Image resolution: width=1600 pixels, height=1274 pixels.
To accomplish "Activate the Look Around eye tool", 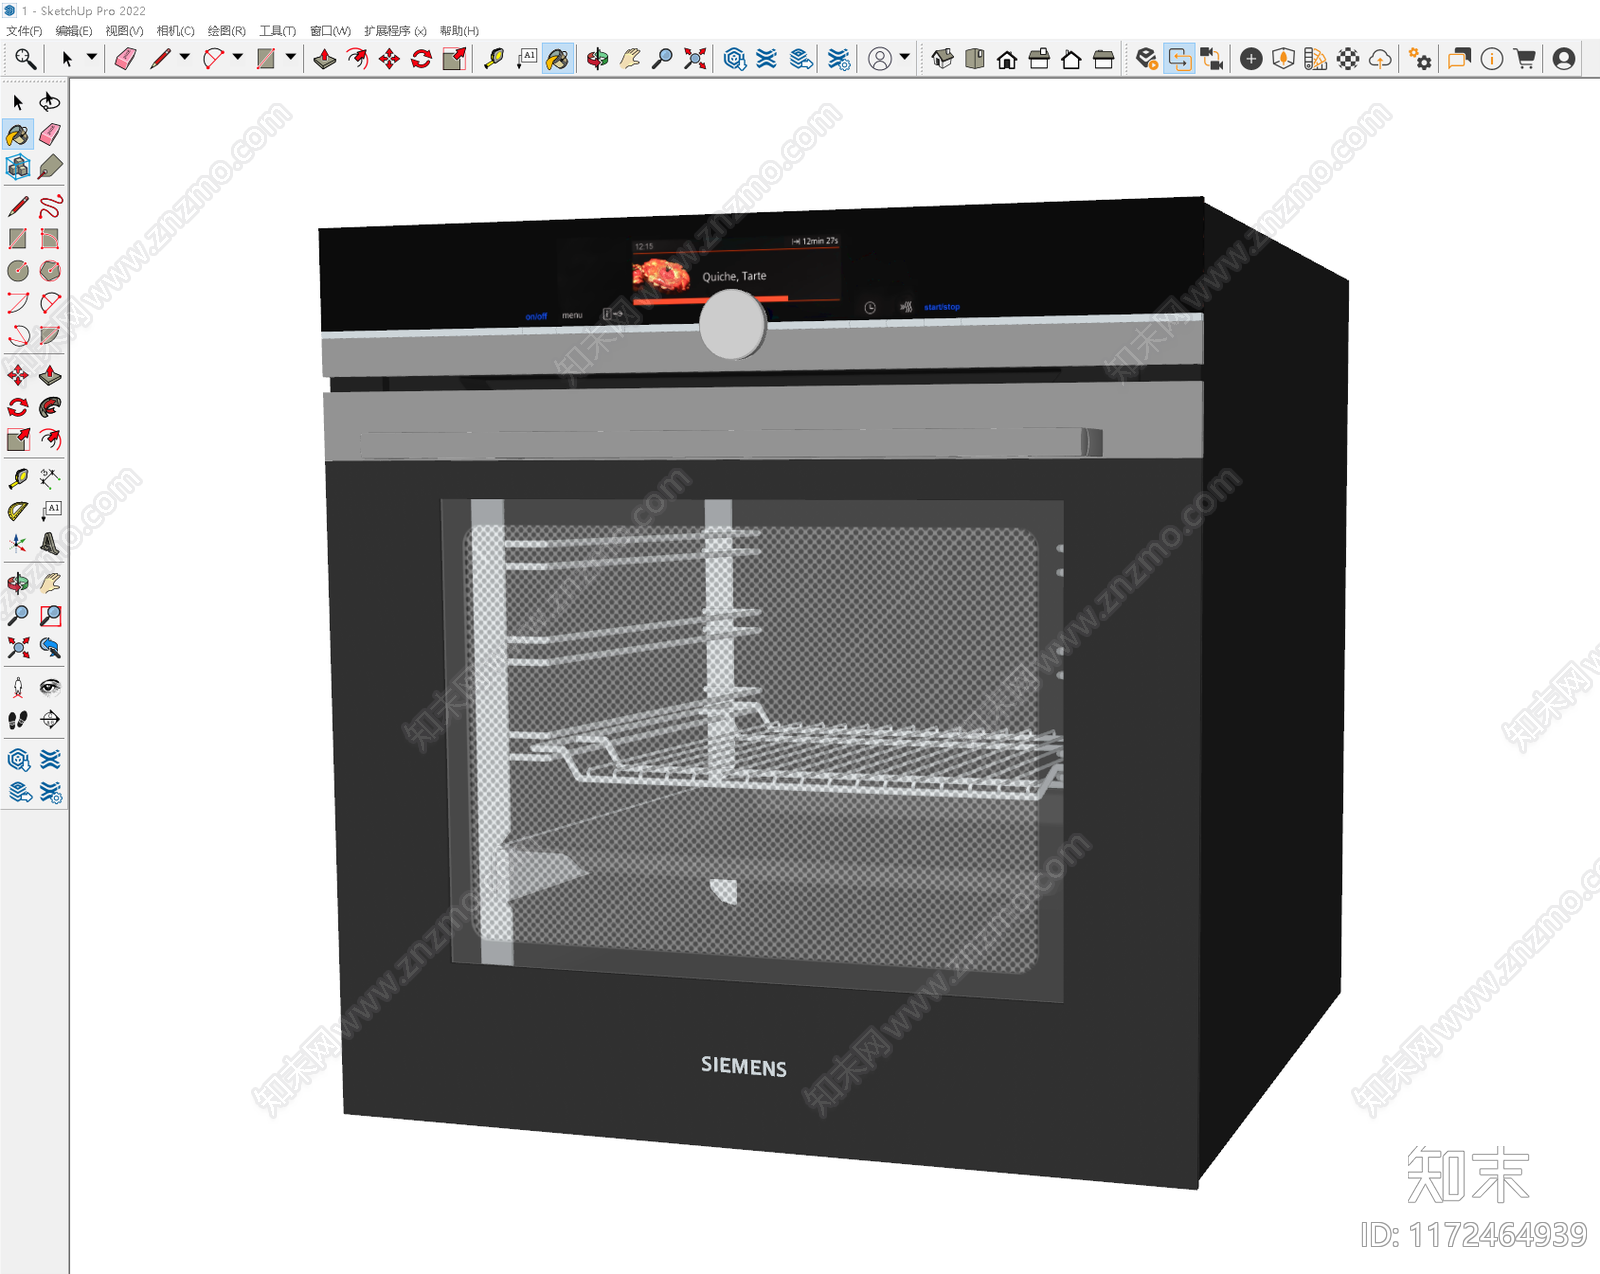I will (x=50, y=687).
